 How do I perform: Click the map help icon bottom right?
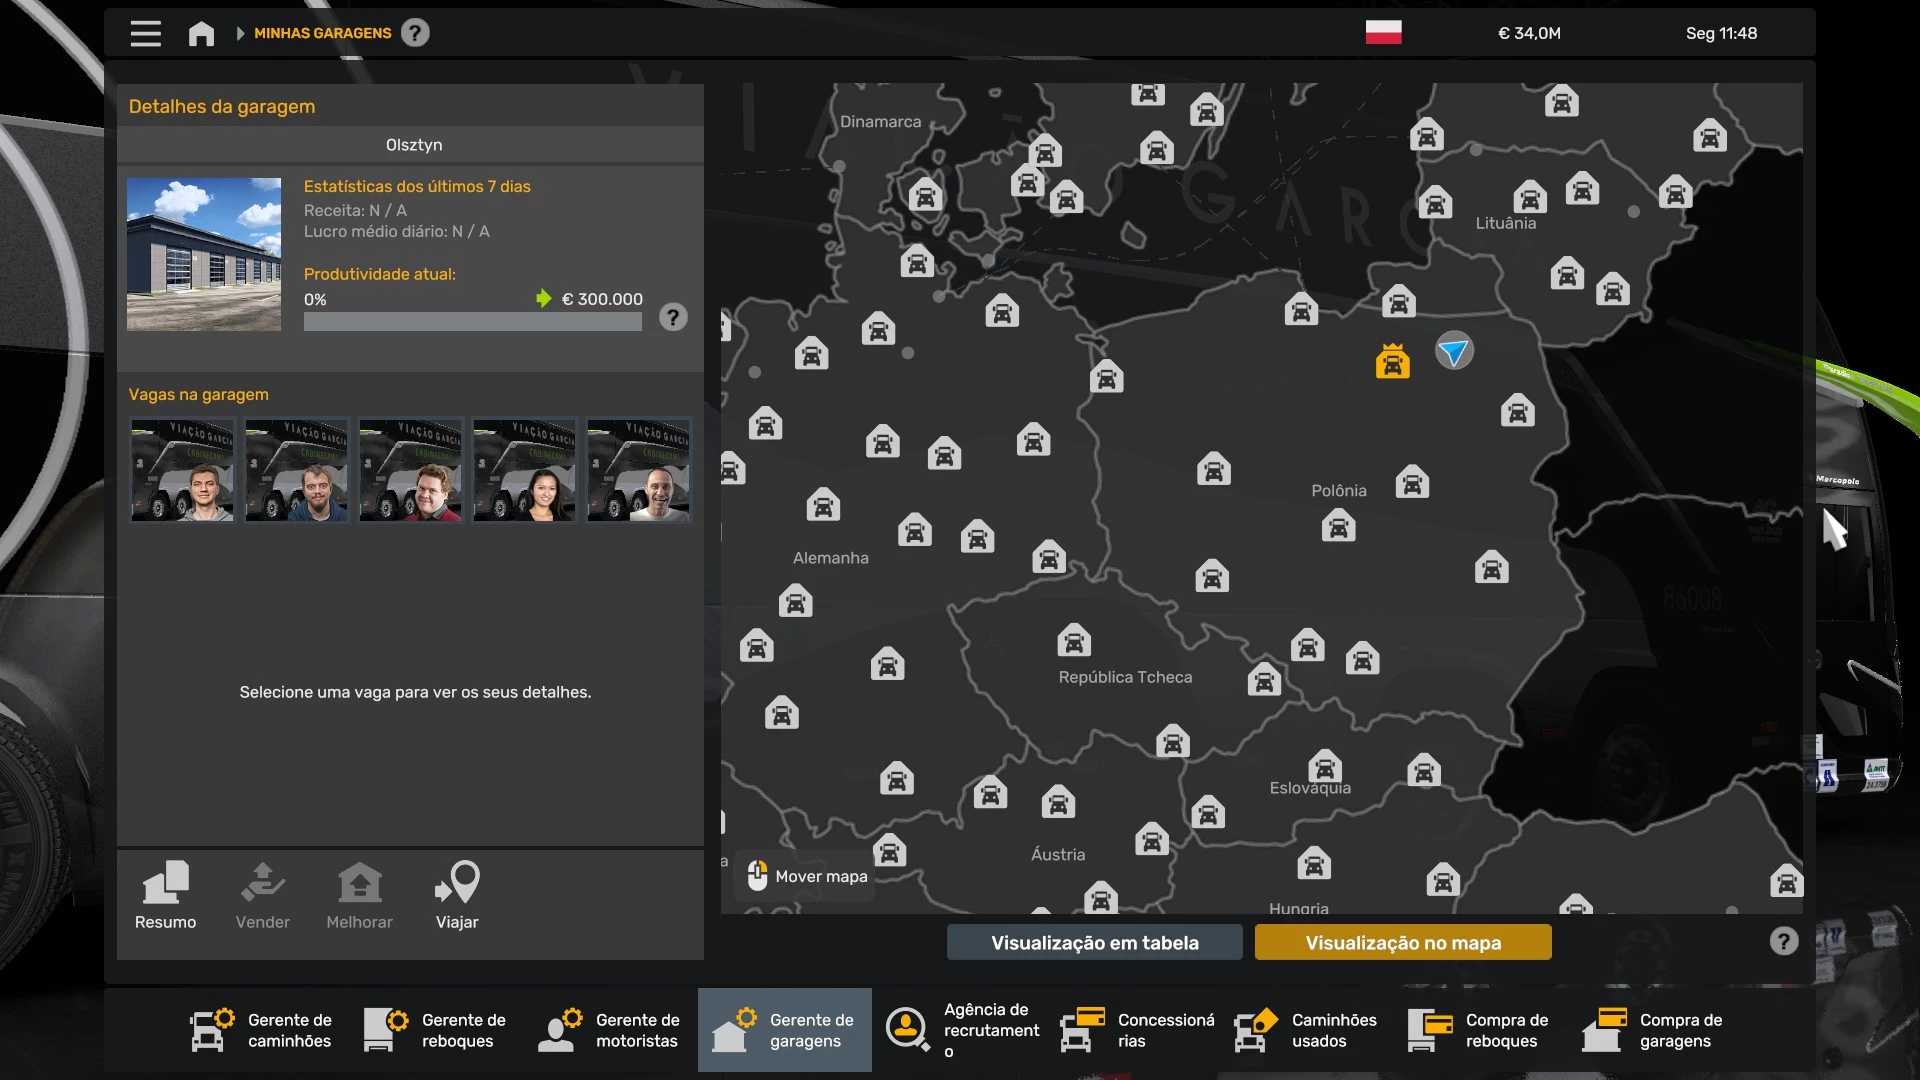click(1783, 941)
